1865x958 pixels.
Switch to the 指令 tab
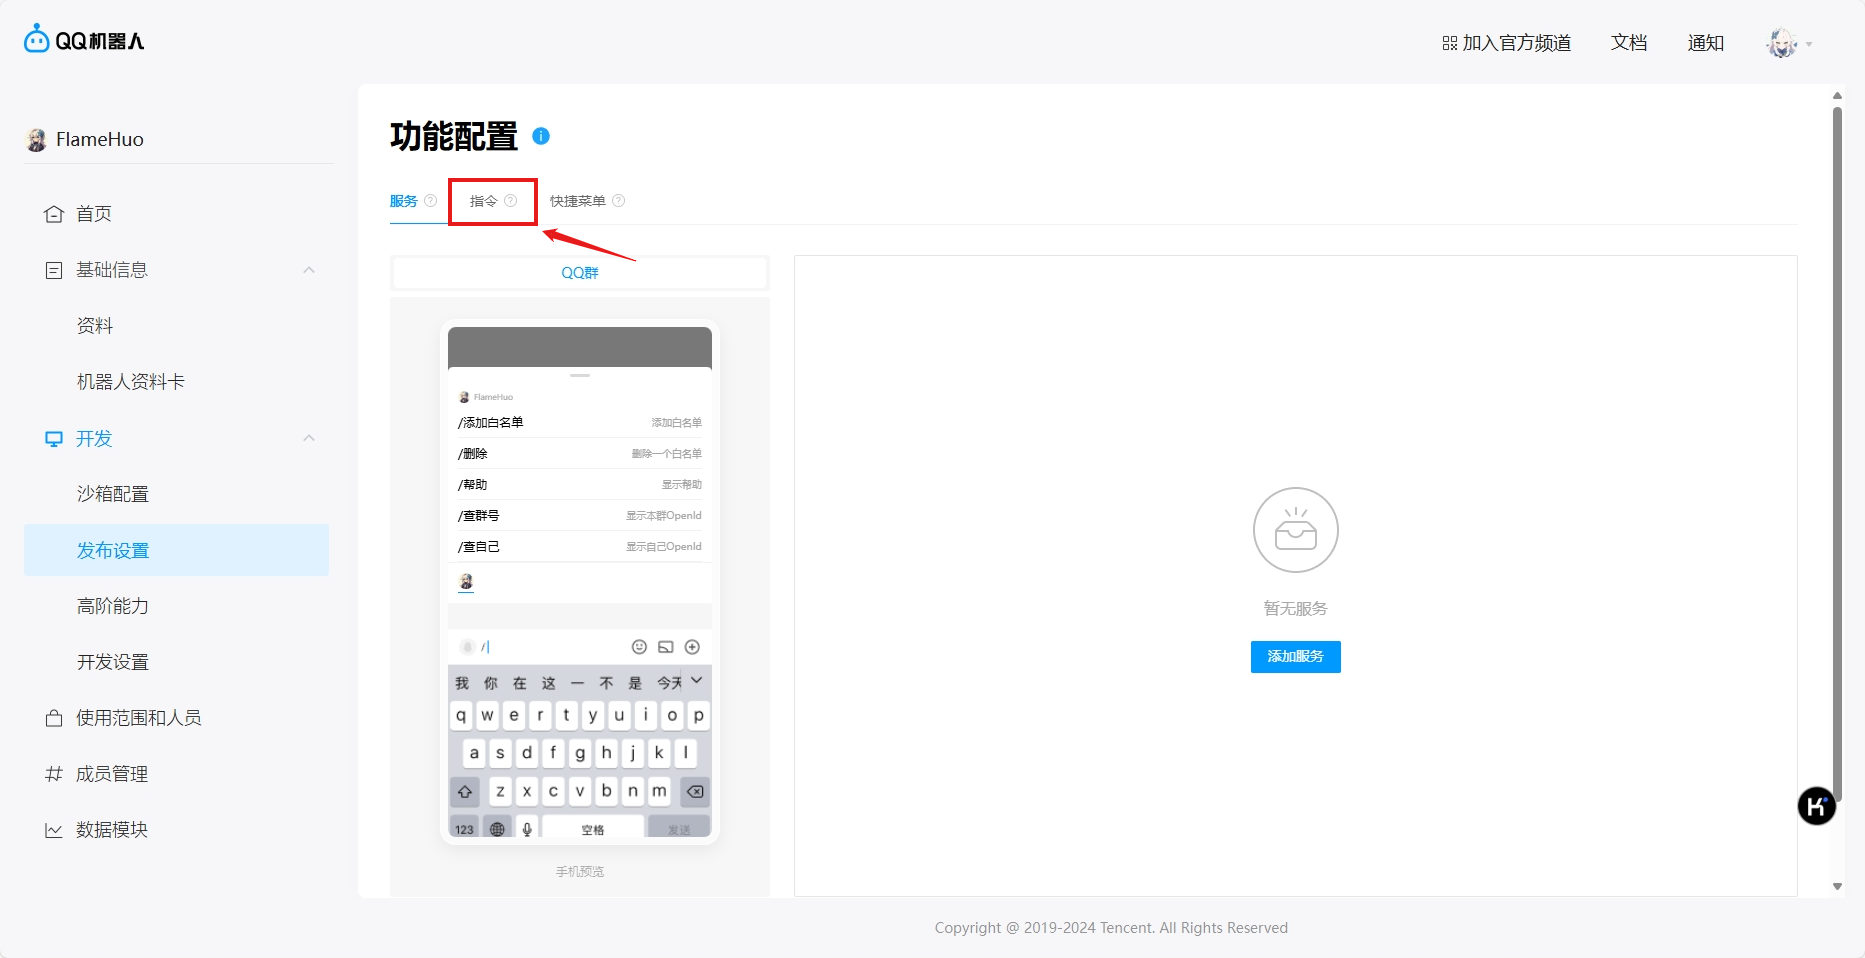484,201
